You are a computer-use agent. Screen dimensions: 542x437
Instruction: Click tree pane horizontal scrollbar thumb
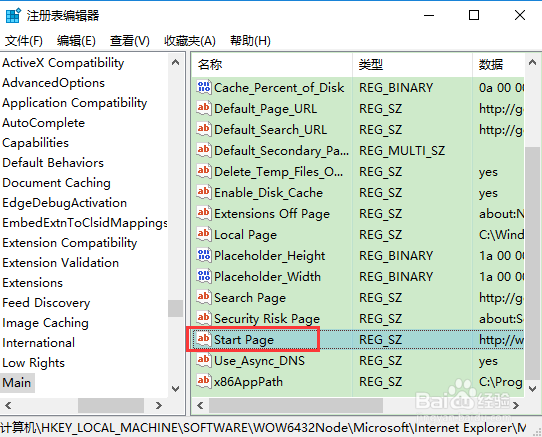(x=111, y=405)
